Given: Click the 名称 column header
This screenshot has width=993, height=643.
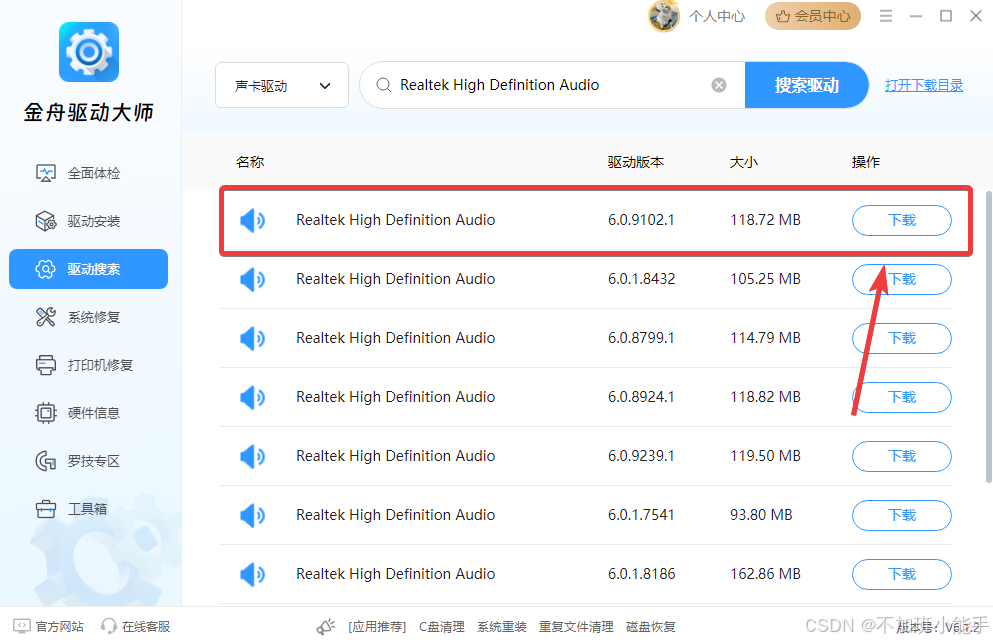Looking at the screenshot, I should click(250, 162).
